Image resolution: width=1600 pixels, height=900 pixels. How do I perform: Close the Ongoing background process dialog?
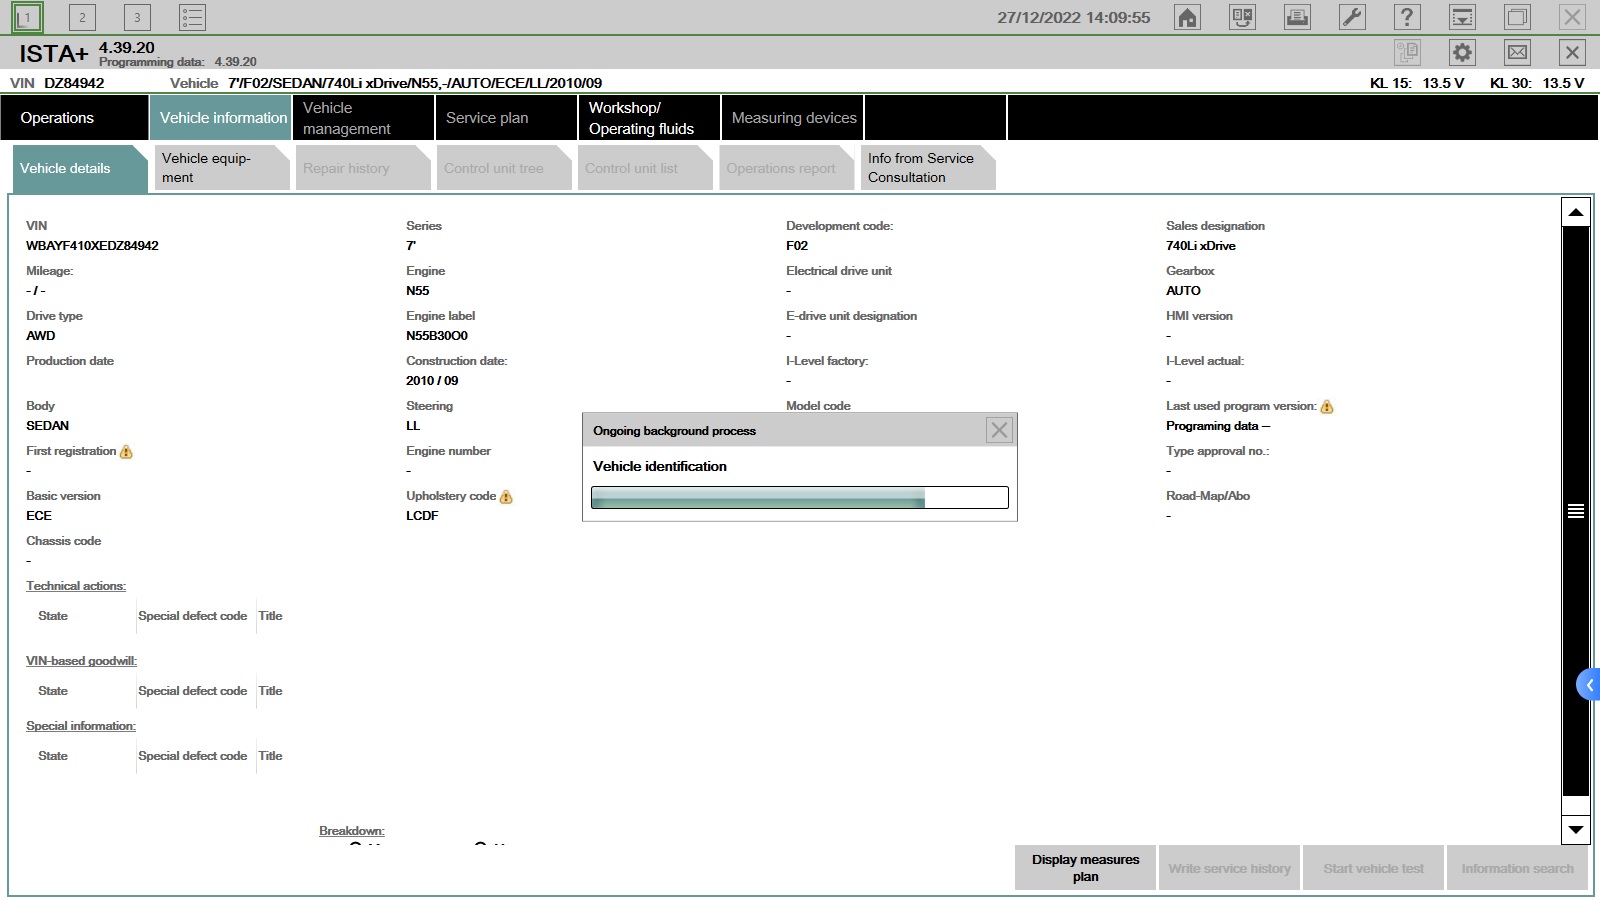tap(998, 430)
